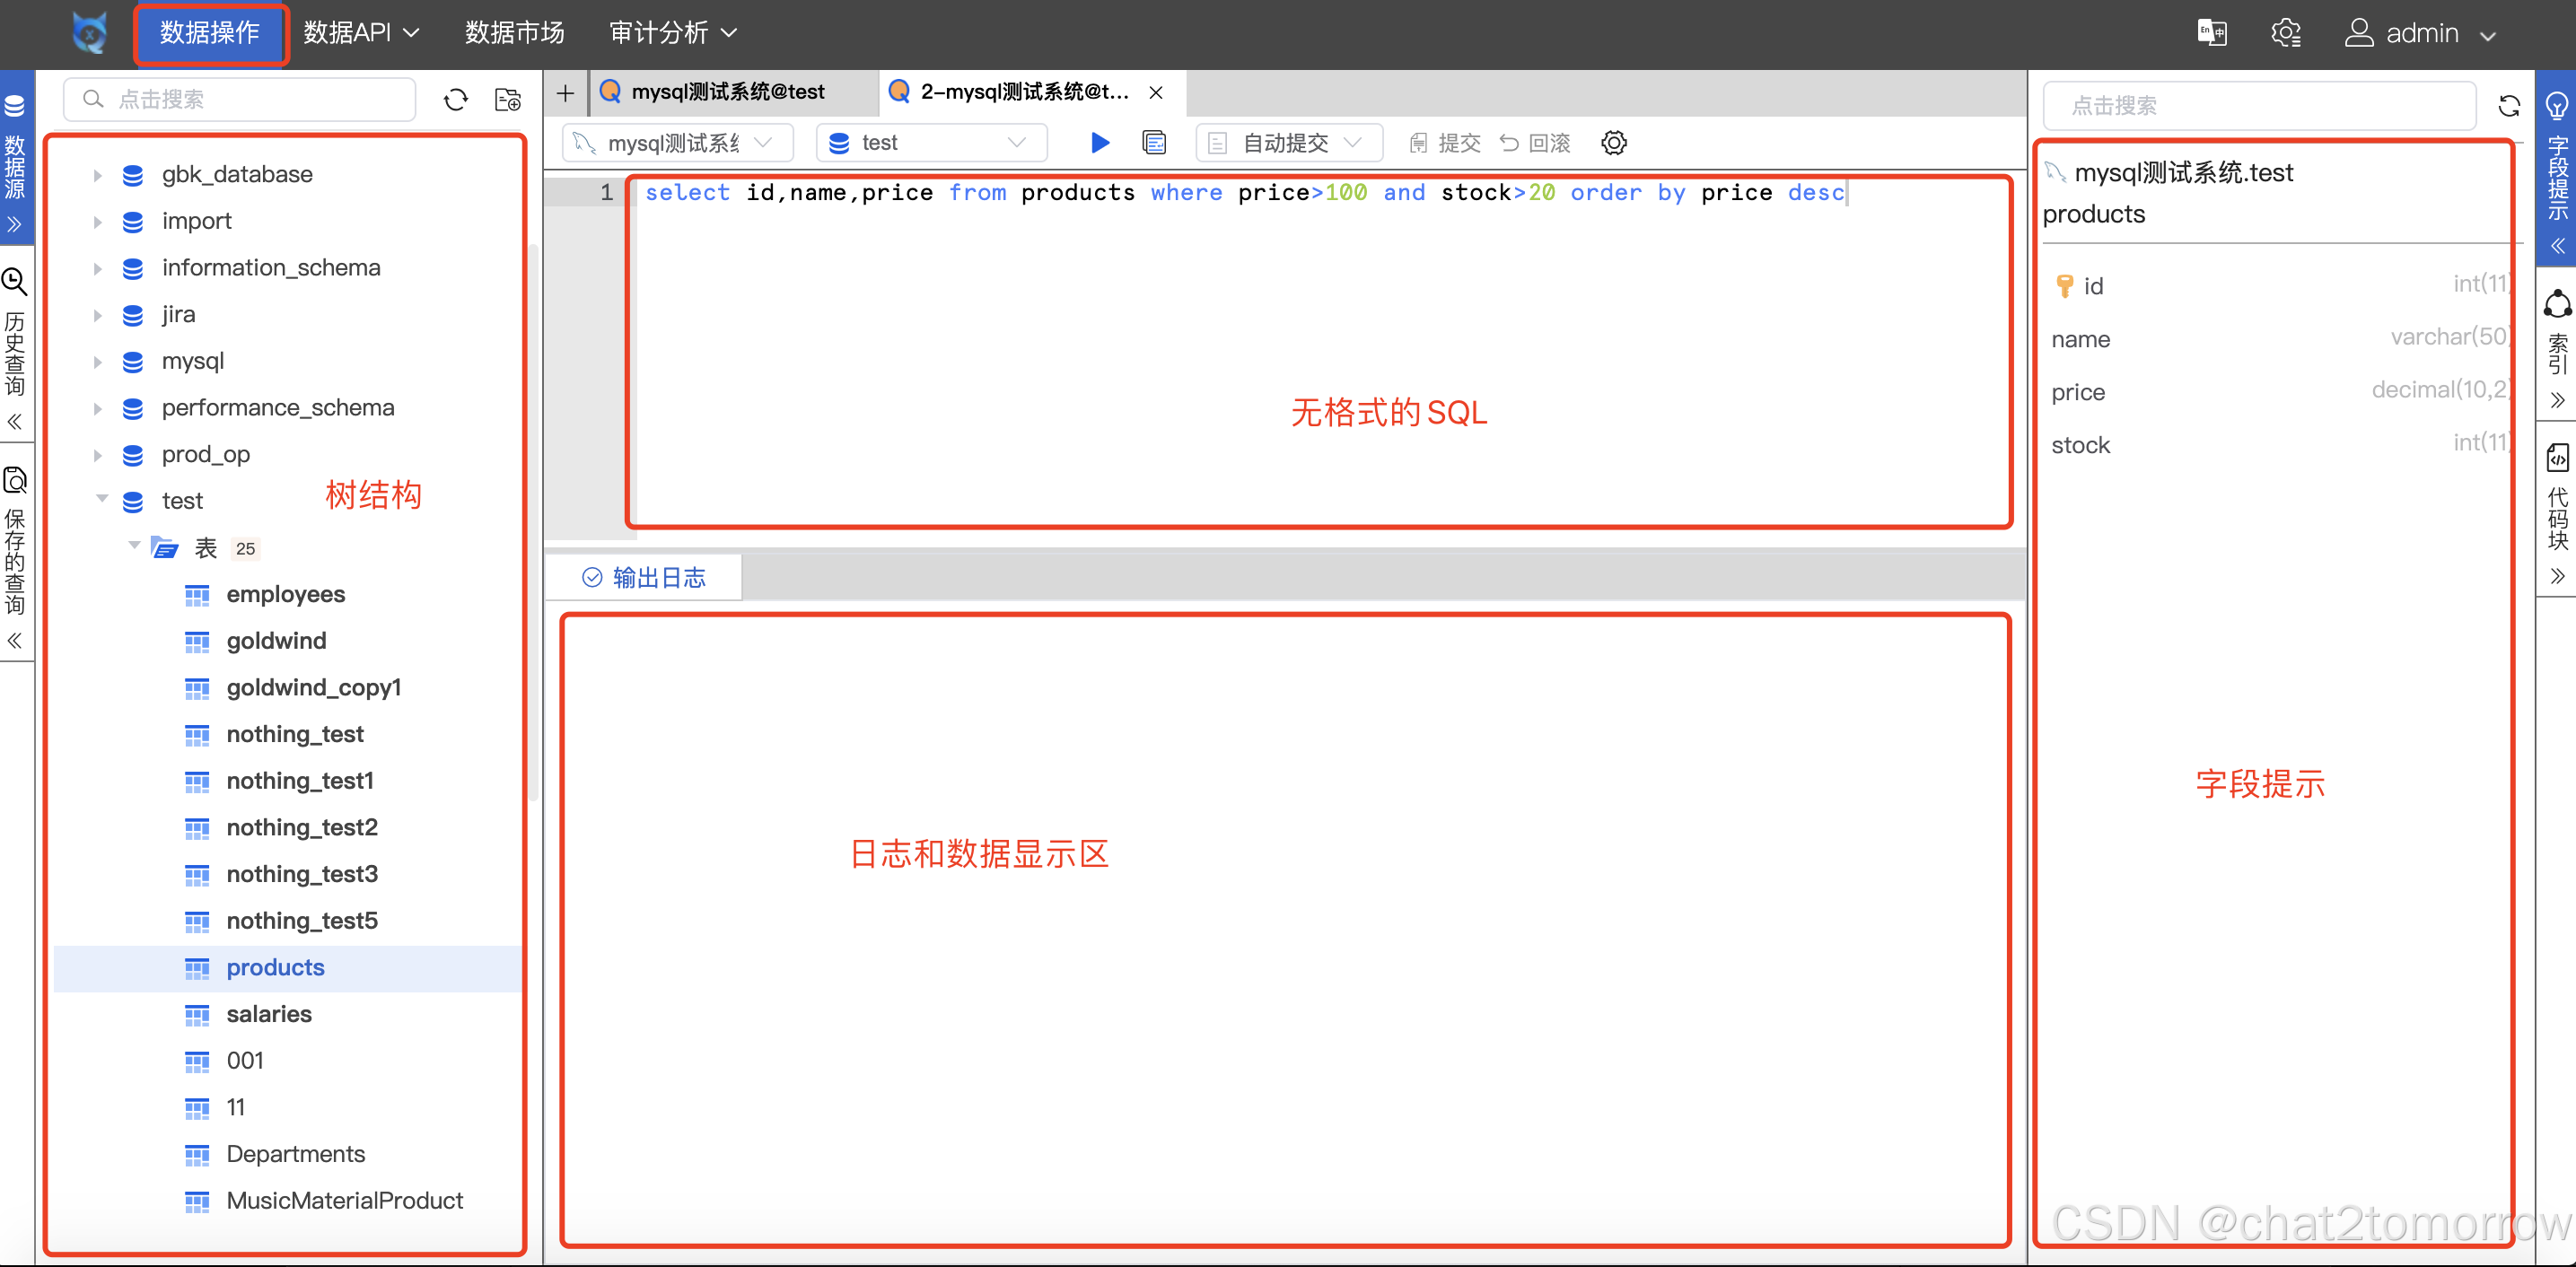Open the SQL formatting icon next to run button
Image resolution: width=2576 pixels, height=1267 pixels.
[x=1154, y=142]
